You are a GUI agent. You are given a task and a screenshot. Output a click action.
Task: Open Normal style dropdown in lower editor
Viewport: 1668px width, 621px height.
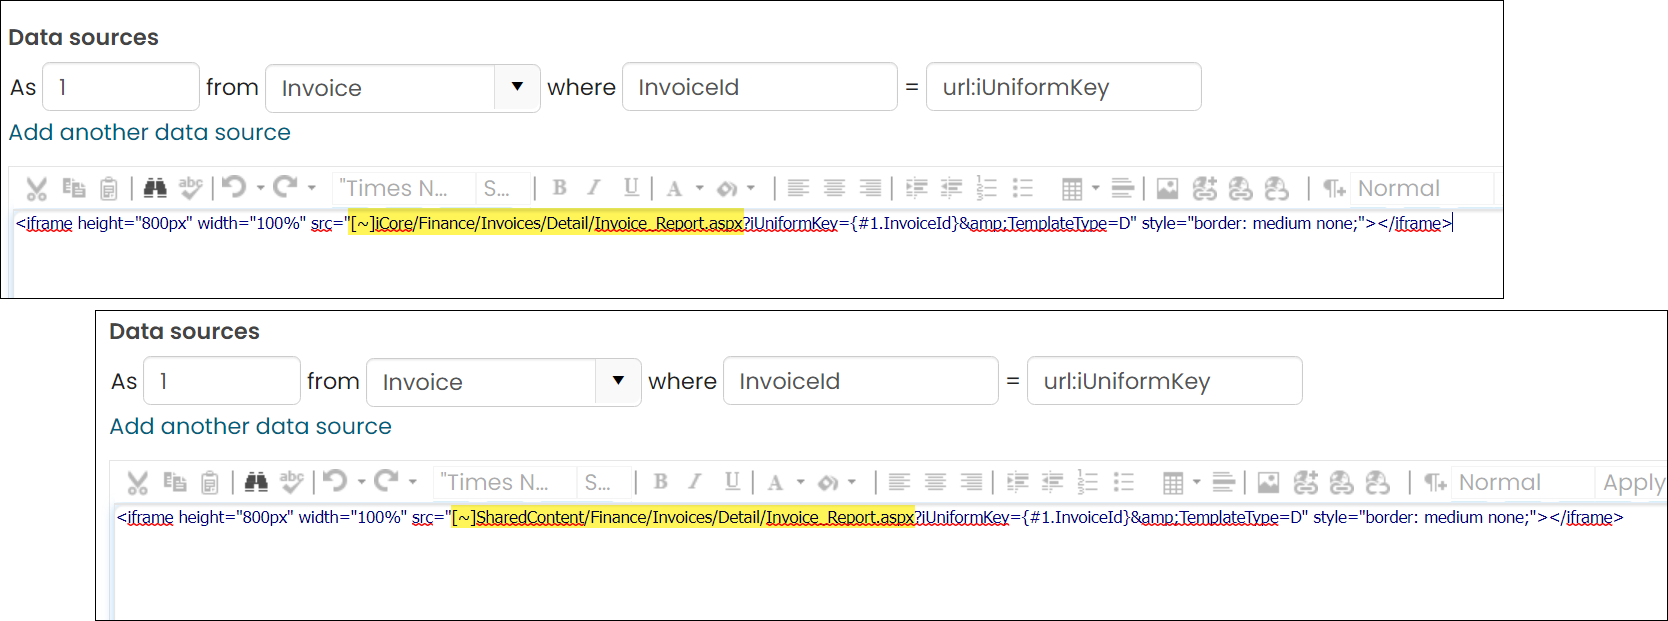tap(1523, 482)
